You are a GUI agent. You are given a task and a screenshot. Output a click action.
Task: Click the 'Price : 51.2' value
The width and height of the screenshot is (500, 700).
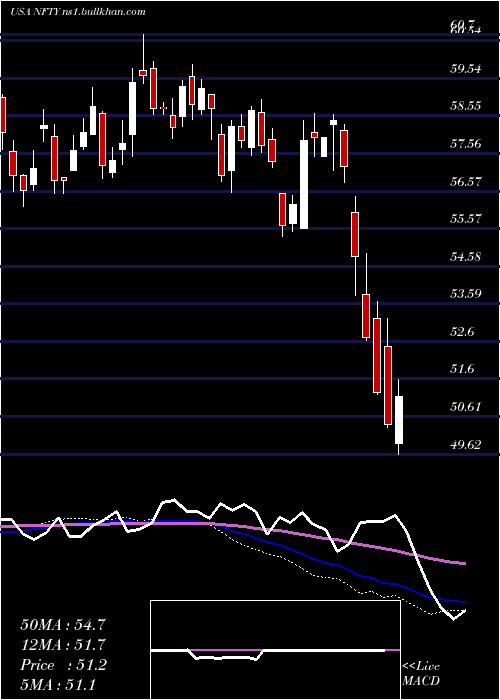click(63, 665)
